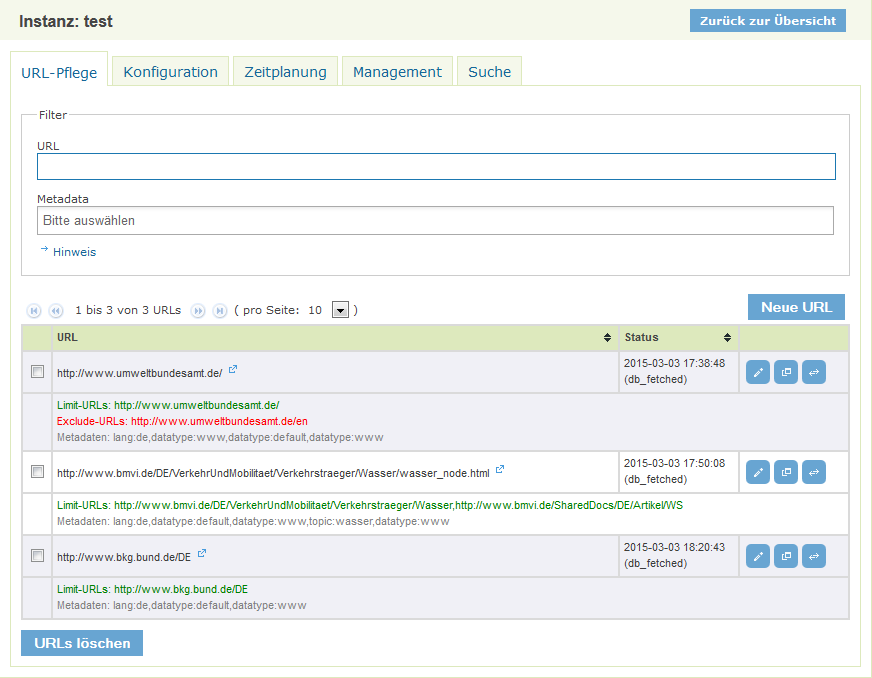Open the pro Seite dropdown
Image resolution: width=872 pixels, height=678 pixels.
[340, 310]
